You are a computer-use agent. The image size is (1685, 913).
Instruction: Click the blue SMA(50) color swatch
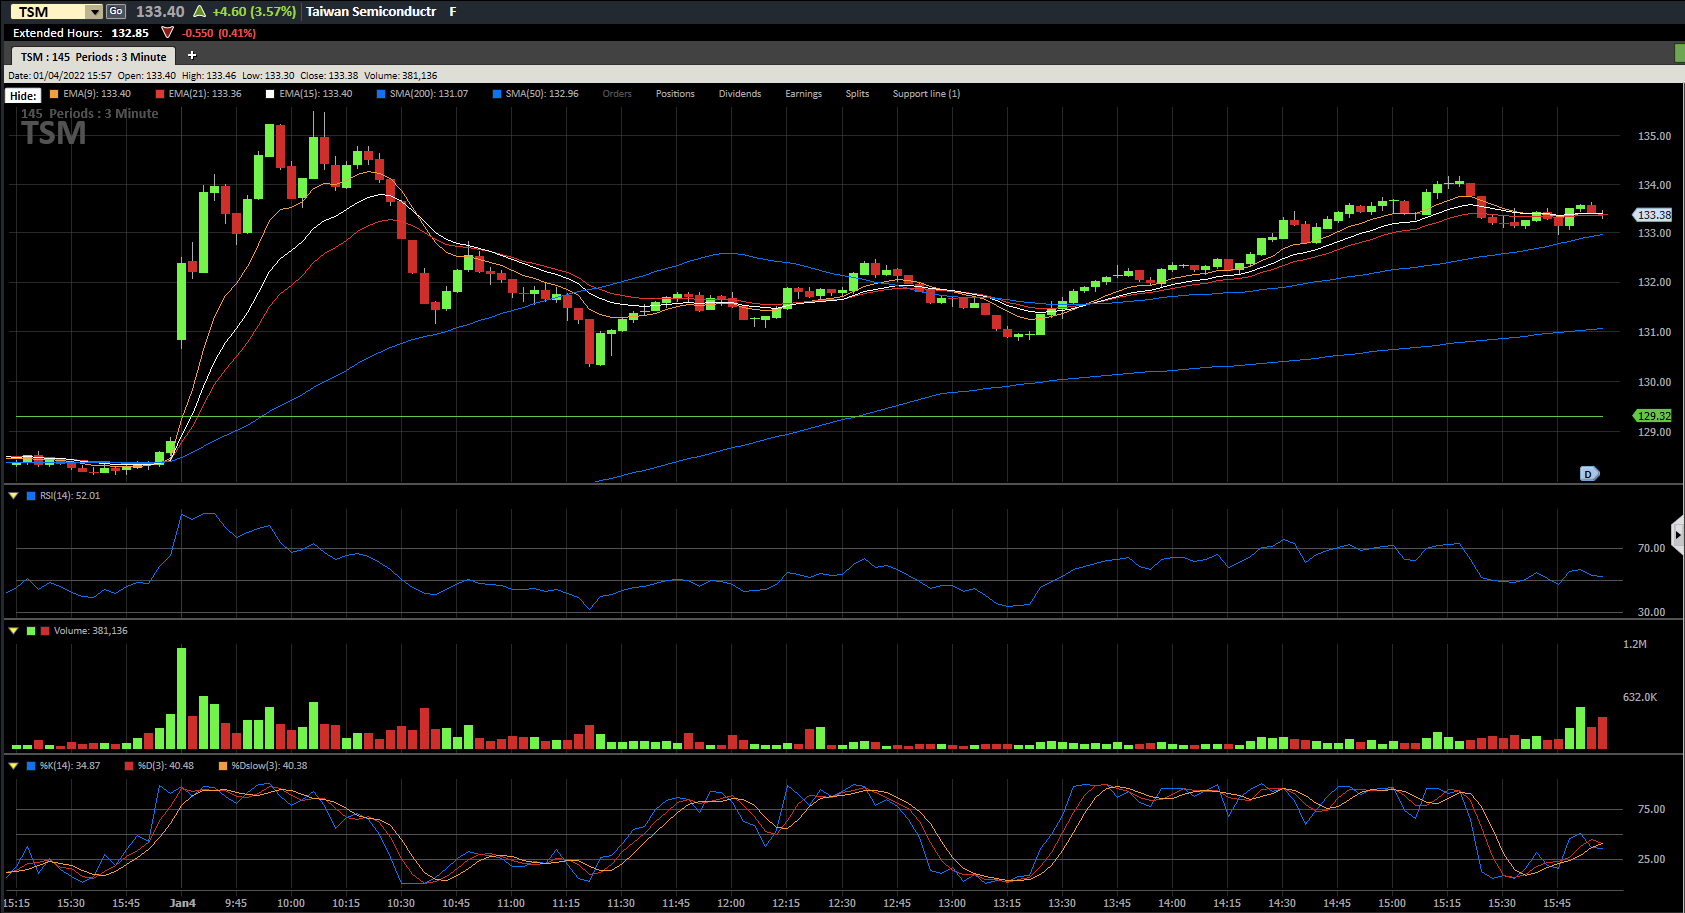click(x=497, y=94)
